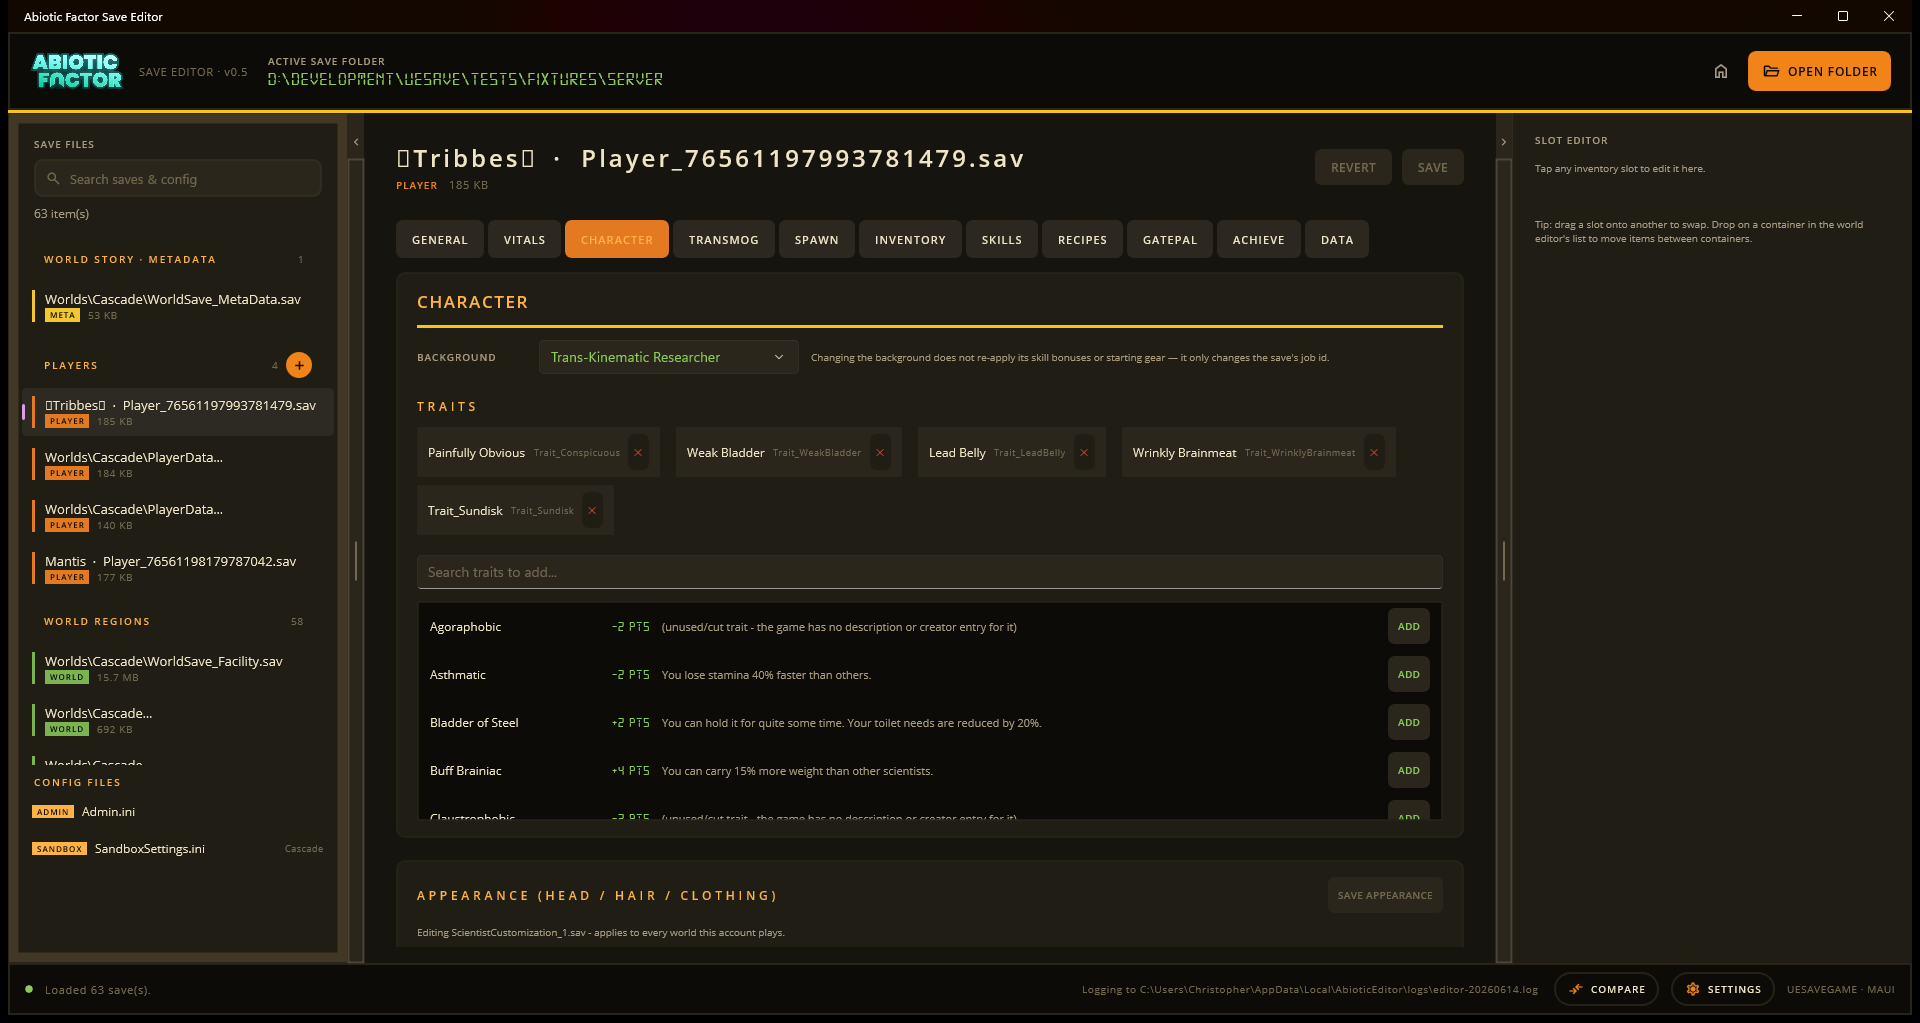Select WorldSave_MetaData.sav file

point(178,307)
